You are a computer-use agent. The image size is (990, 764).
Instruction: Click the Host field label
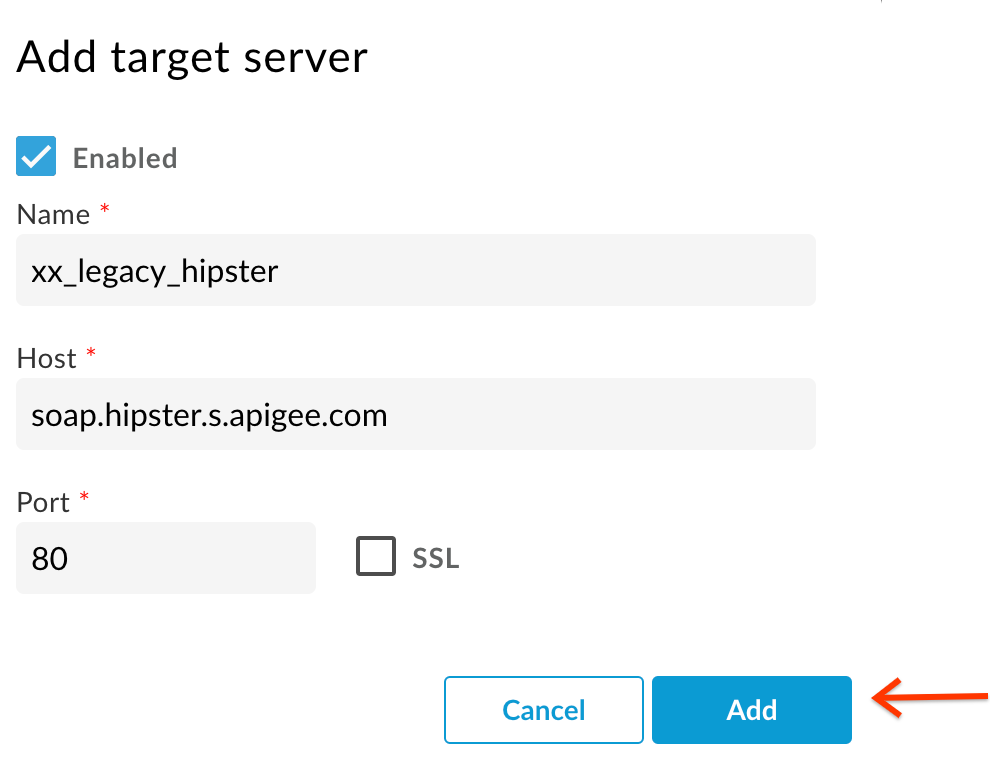(46, 359)
